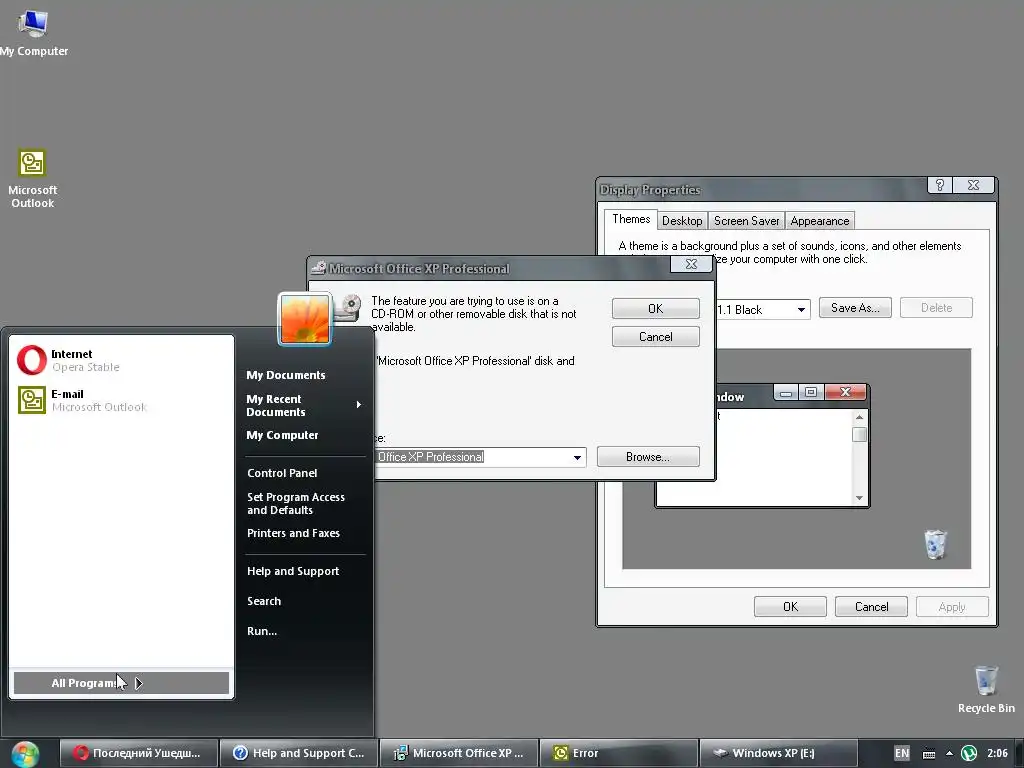The image size is (1024, 768).
Task: Open All Programs menu
Action: (x=121, y=683)
